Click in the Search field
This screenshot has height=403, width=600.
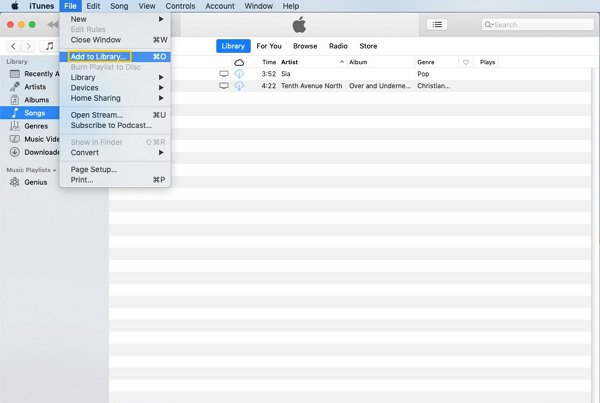(538, 25)
